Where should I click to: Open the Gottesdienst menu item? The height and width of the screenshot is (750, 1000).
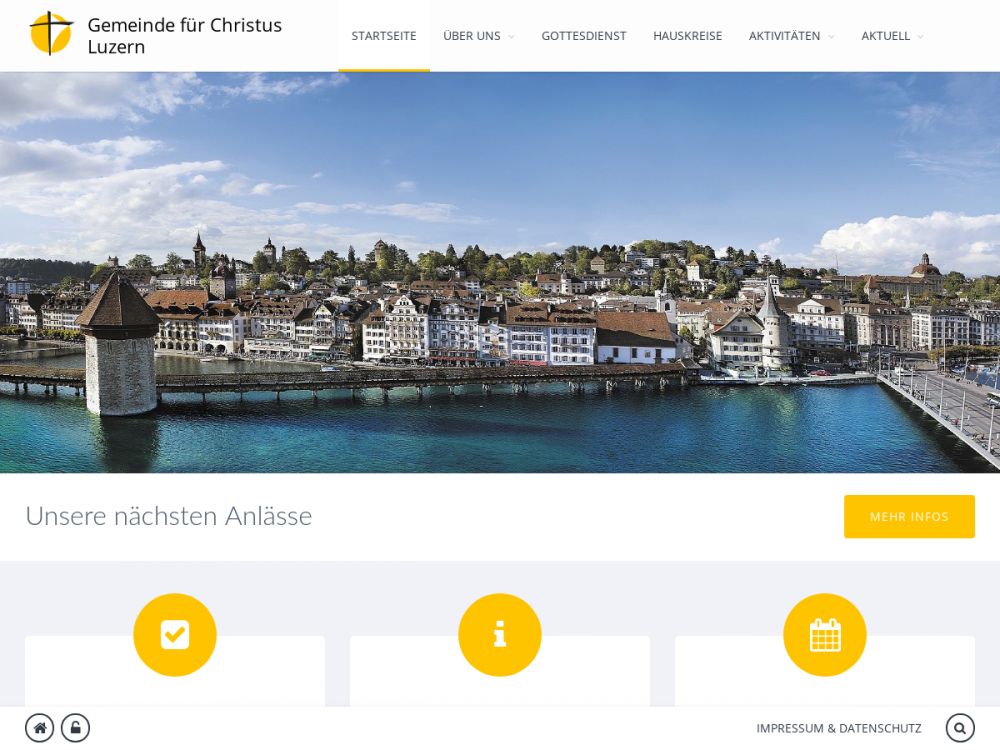pyautogui.click(x=584, y=36)
